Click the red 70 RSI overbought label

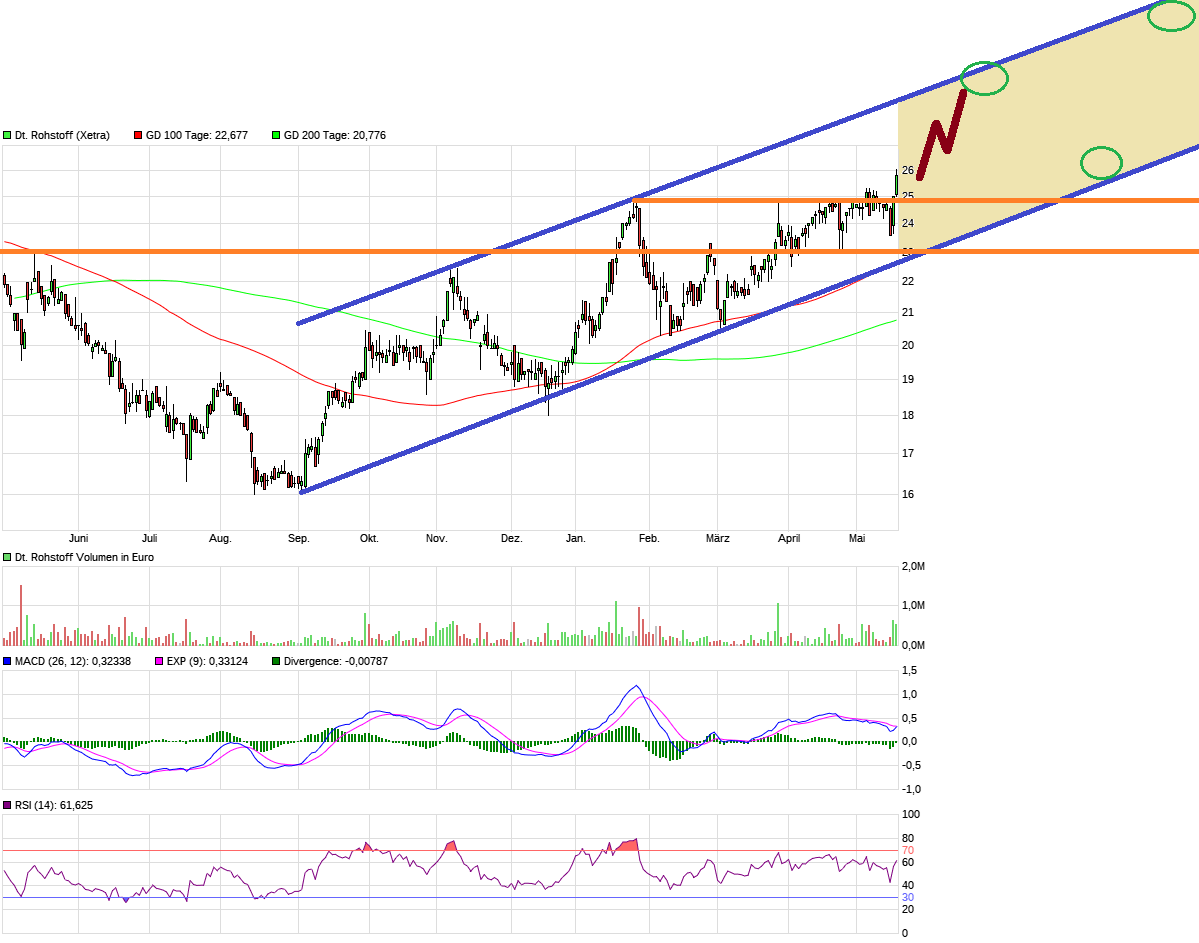click(x=908, y=850)
